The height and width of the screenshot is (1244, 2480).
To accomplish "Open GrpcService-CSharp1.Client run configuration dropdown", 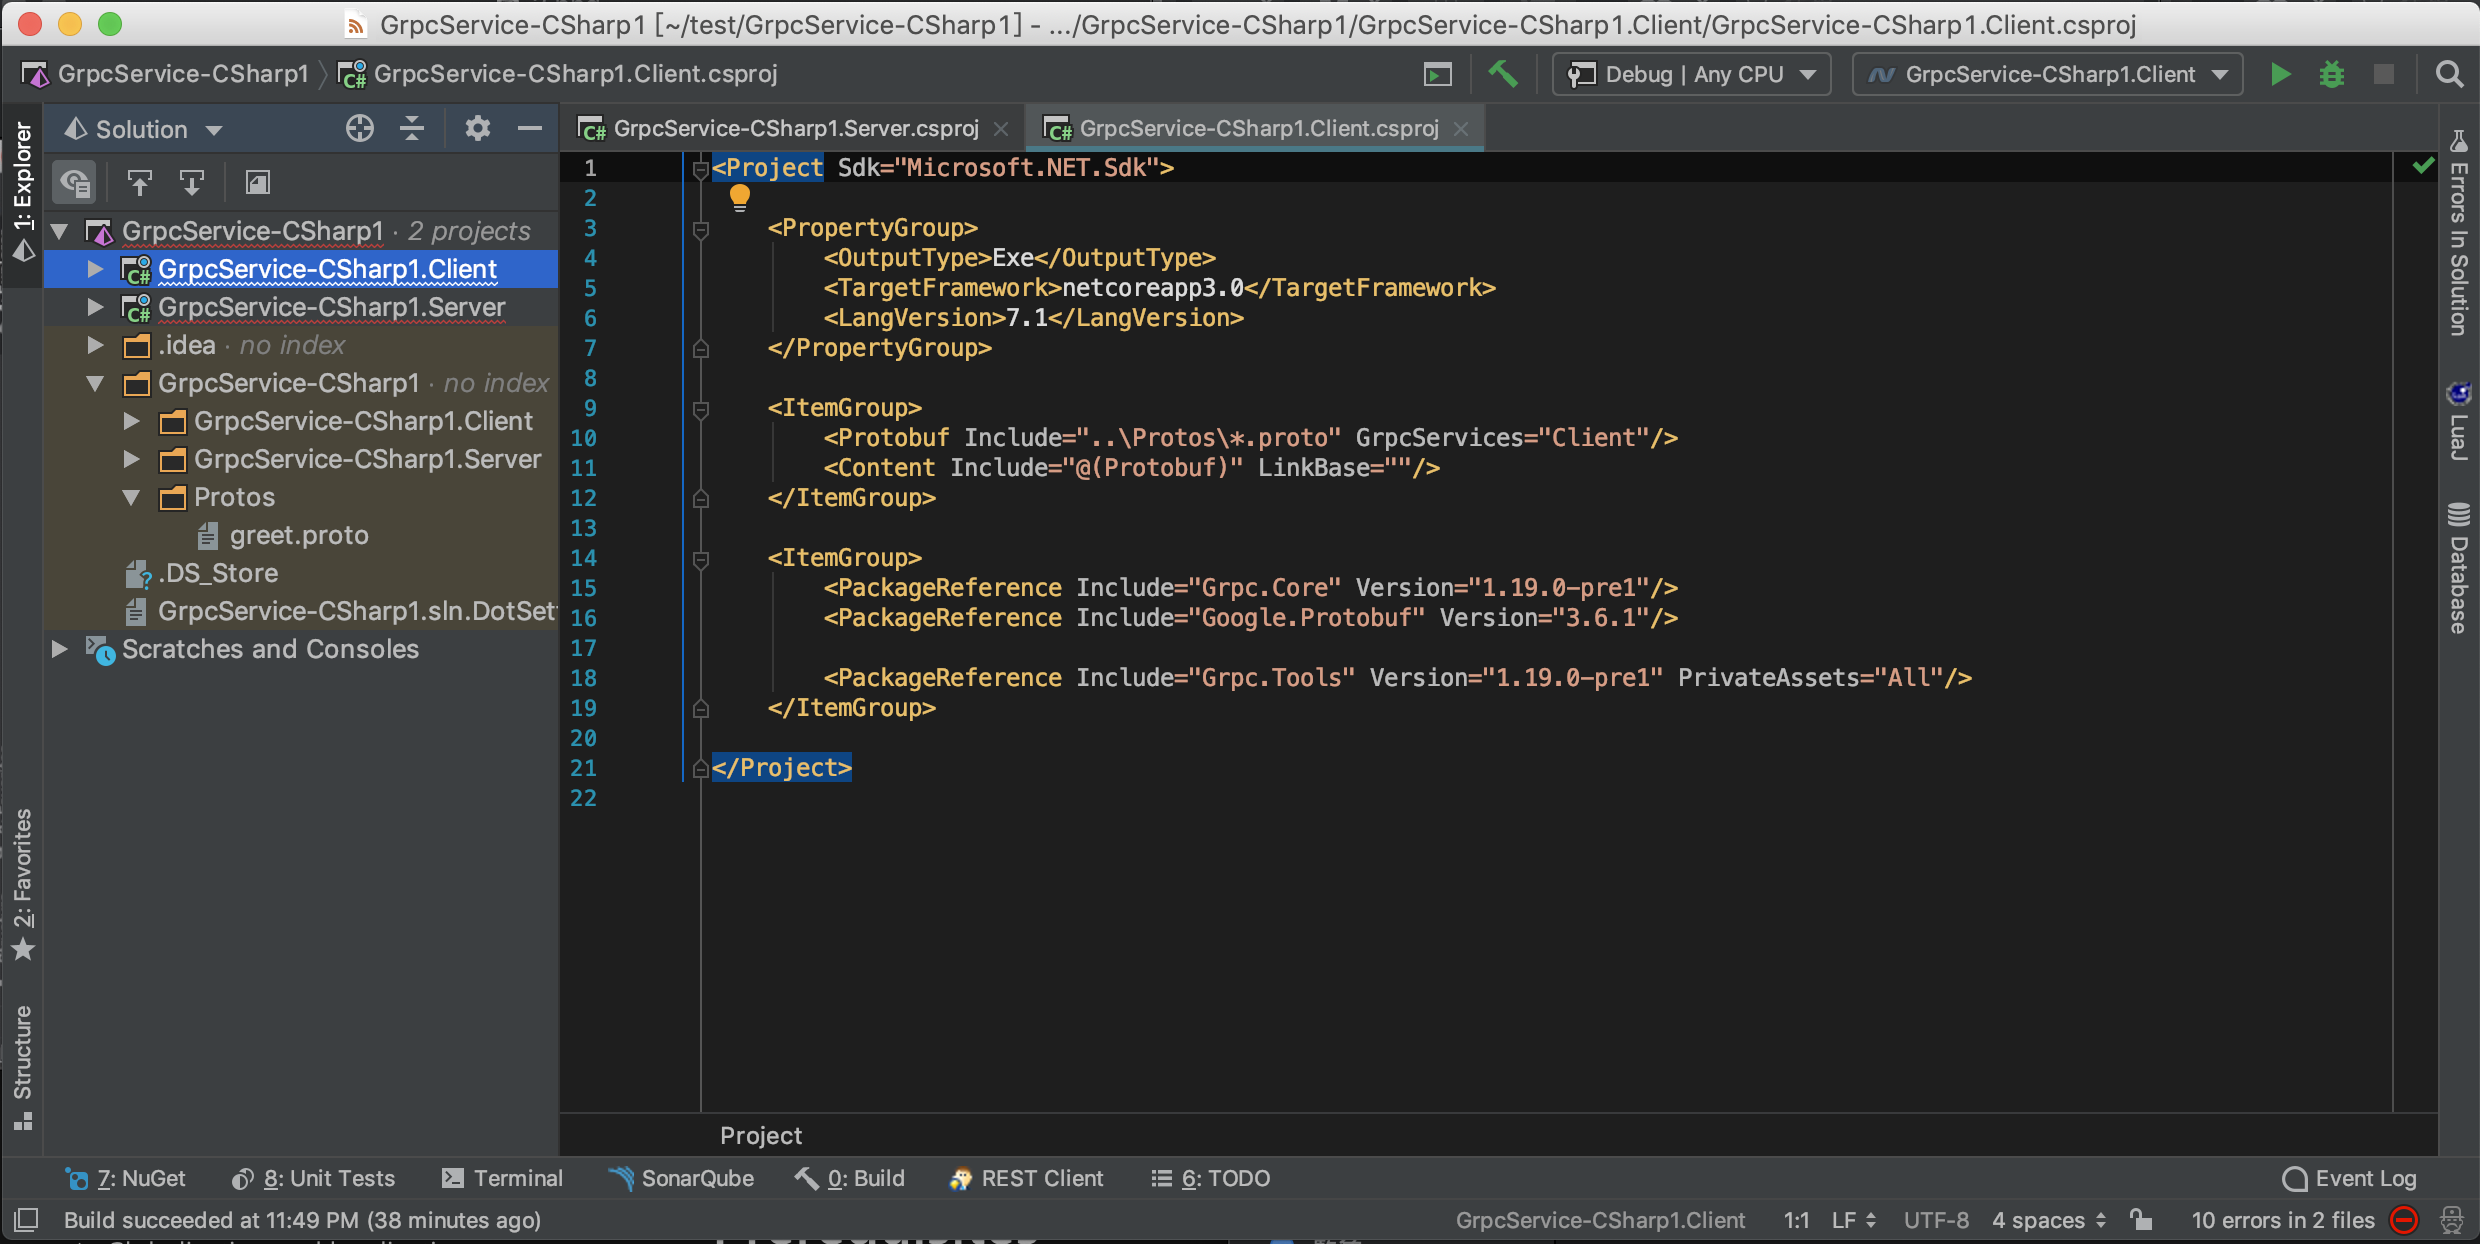I will [x=2048, y=74].
